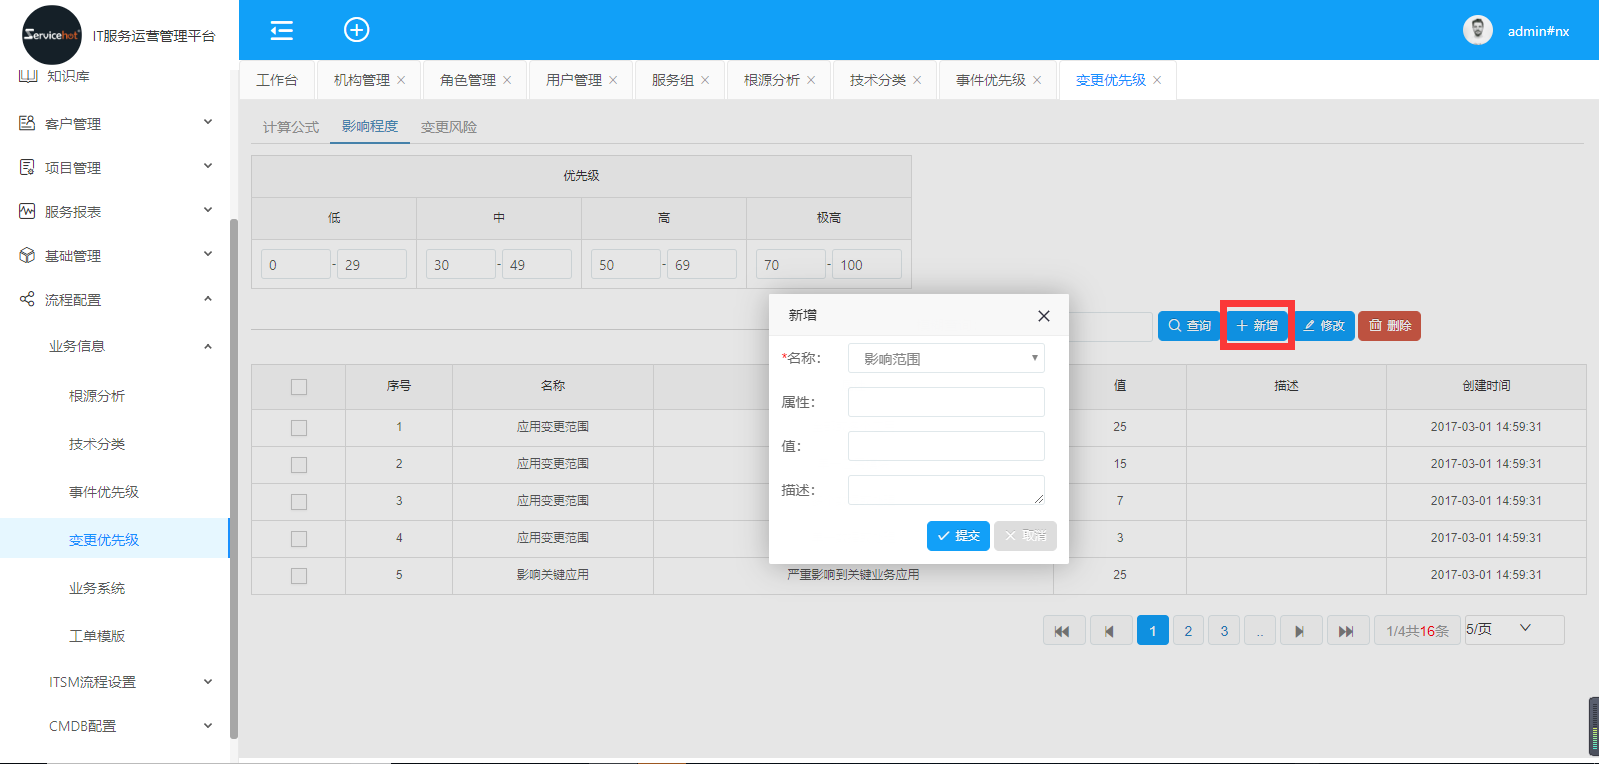This screenshot has height=764, width=1599.
Task: Expand the 客户管理 sidebar menu
Action: (x=115, y=124)
